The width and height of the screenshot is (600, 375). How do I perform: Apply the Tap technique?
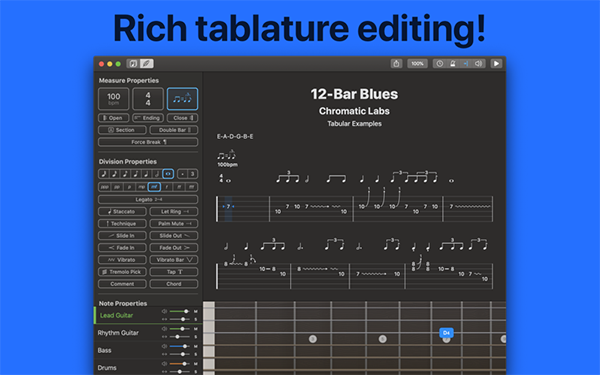tap(174, 272)
